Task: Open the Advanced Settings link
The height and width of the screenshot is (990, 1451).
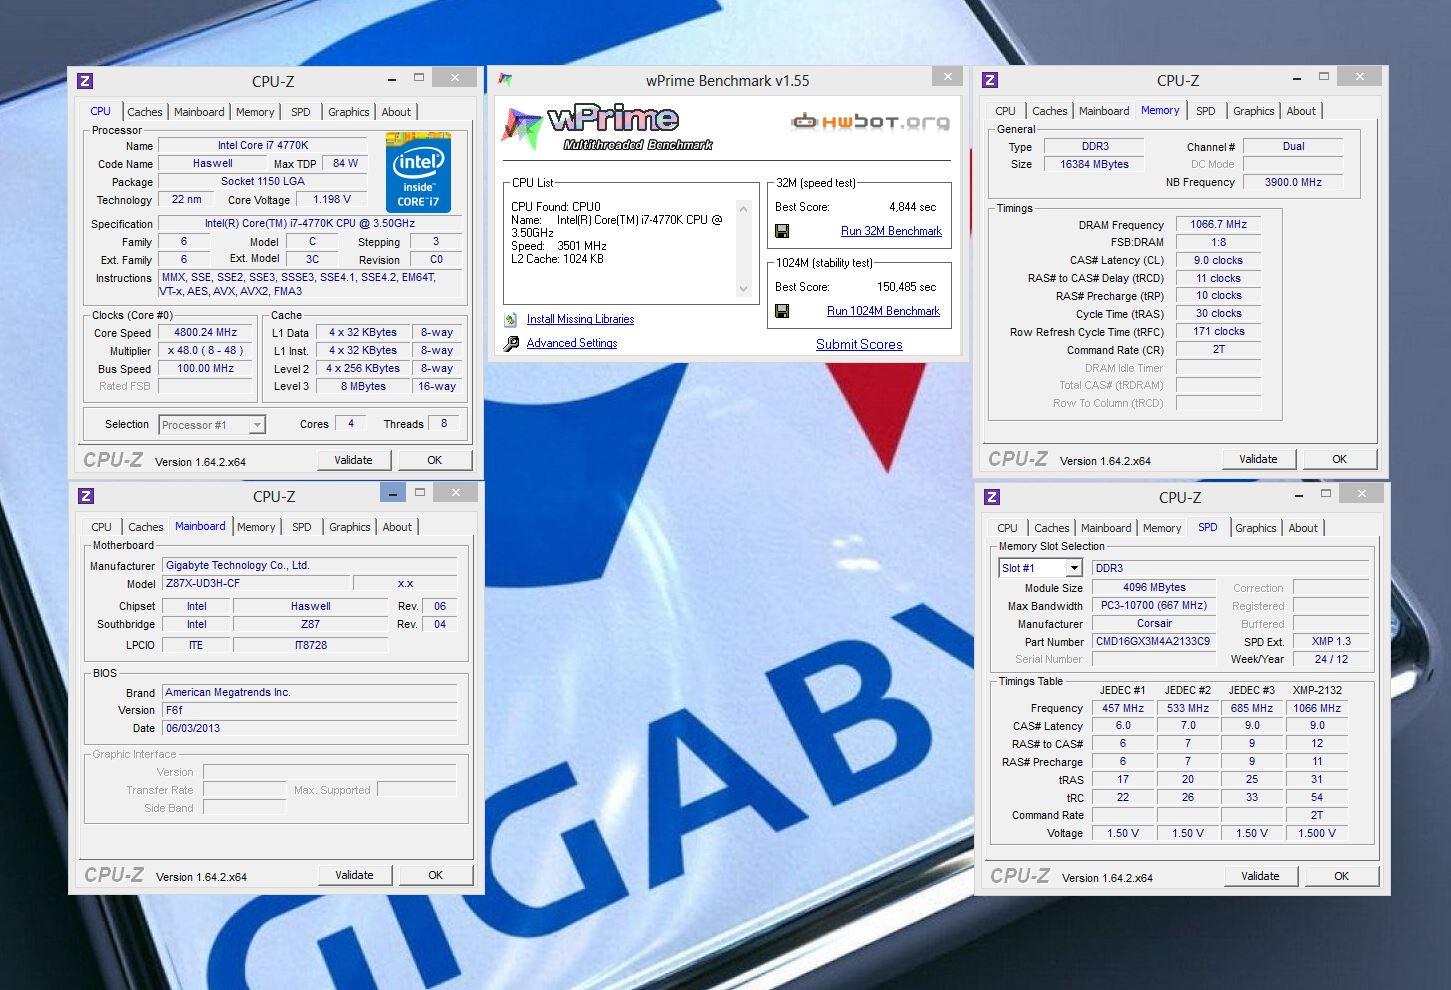Action: coord(572,343)
